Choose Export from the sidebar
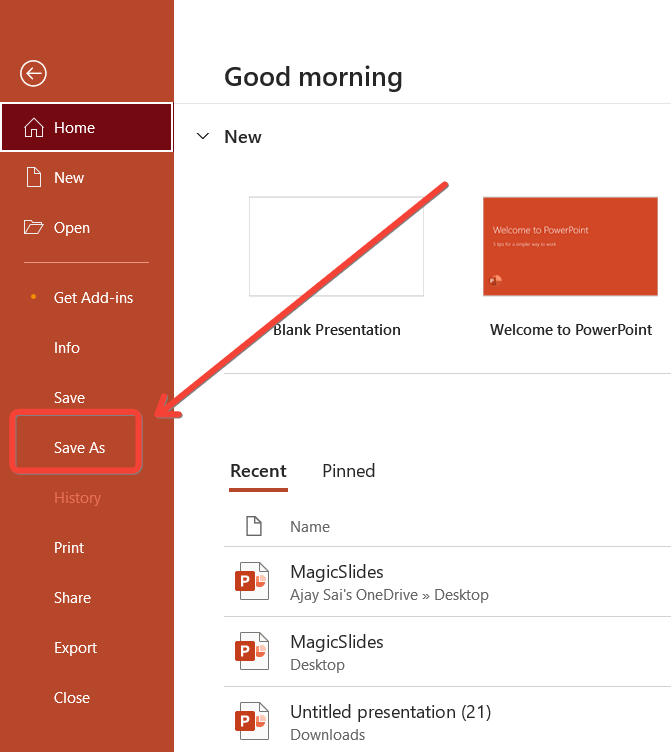The width and height of the screenshot is (671, 752). (75, 648)
